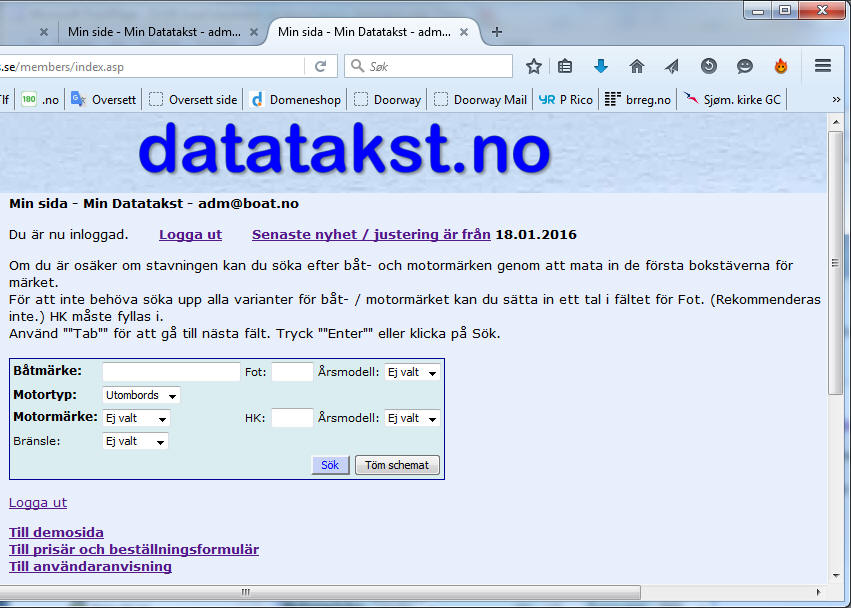Click the Töm schemat button
851x608 pixels.
(x=396, y=465)
